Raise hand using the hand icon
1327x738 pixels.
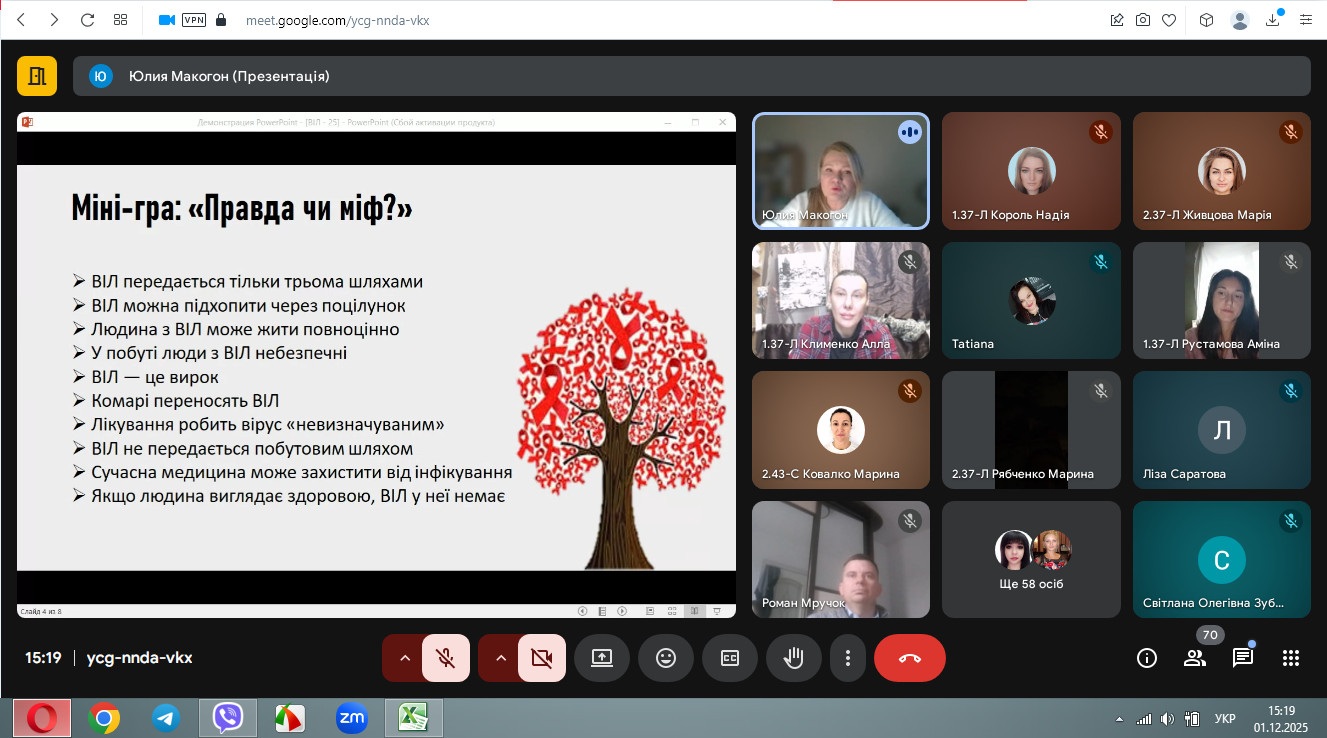pos(793,658)
